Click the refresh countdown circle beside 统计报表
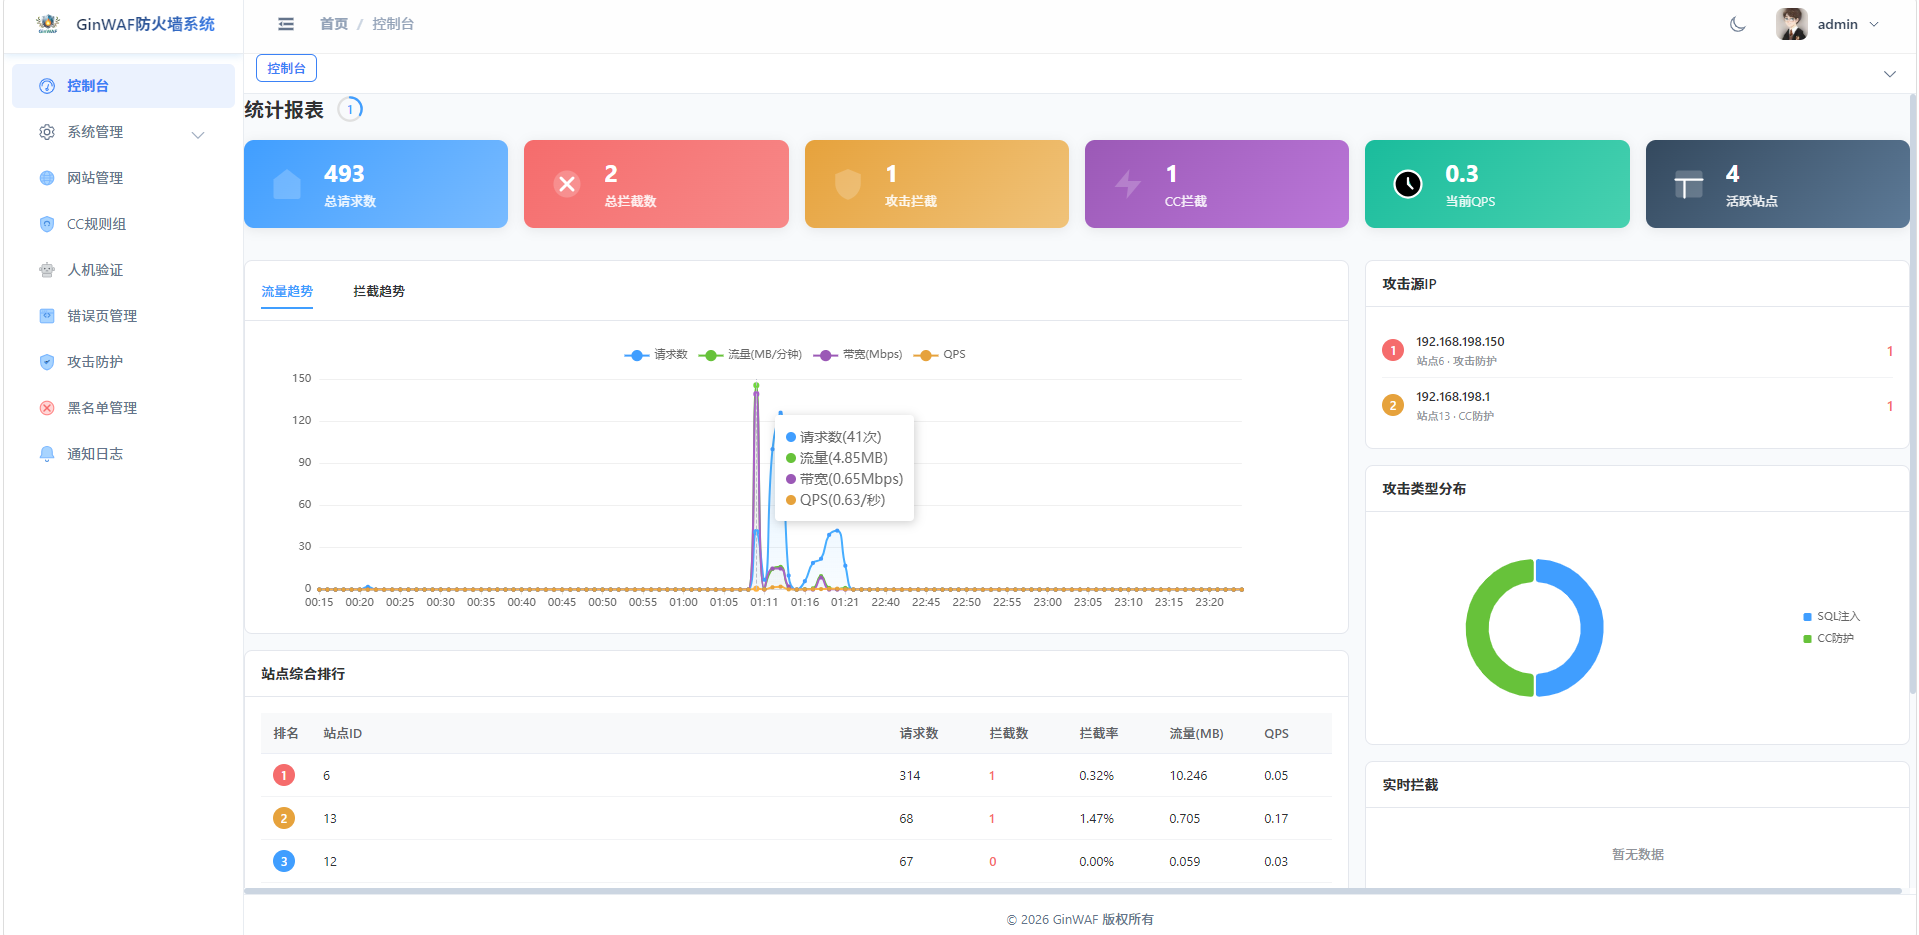Viewport: 1919px width, 935px height. coord(350,109)
